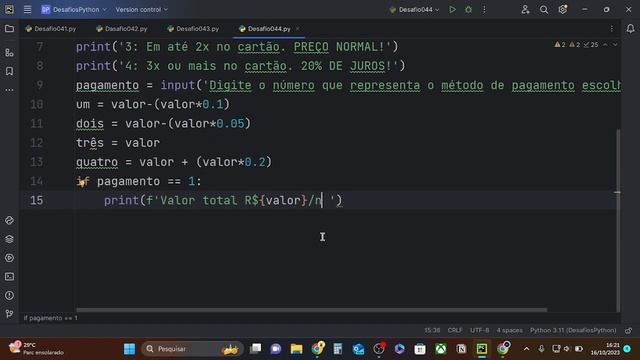
Task: Click line number 15 in gutter
Action: (36, 200)
